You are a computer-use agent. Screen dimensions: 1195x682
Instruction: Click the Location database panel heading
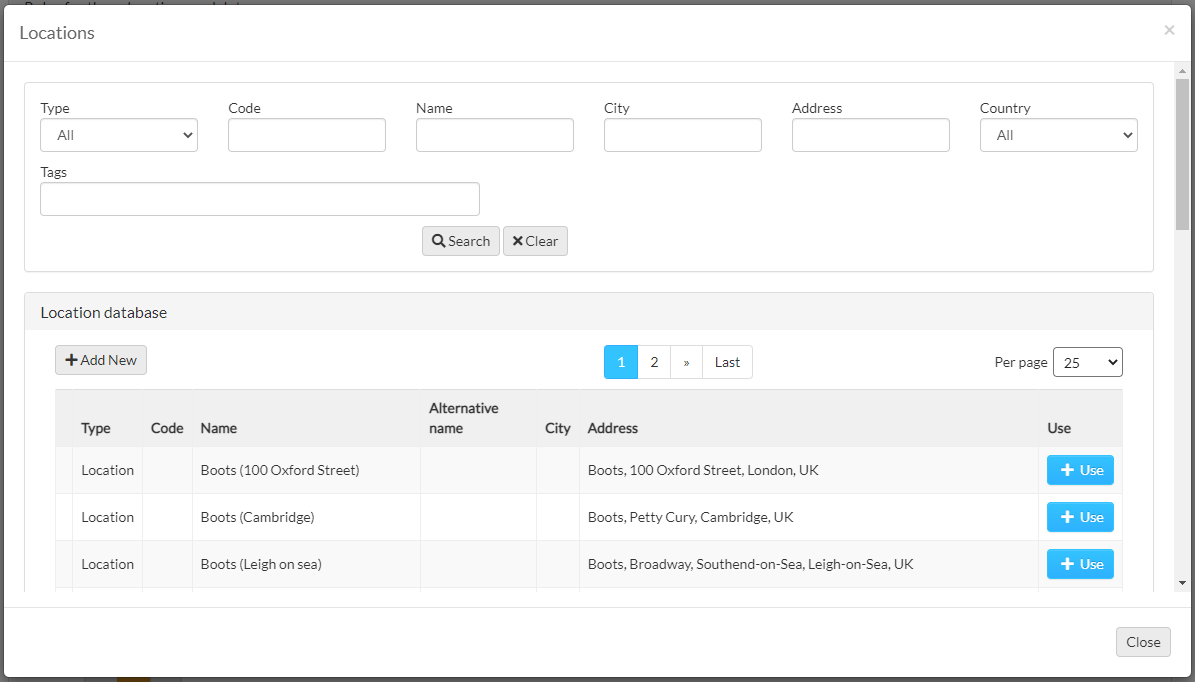click(x=104, y=312)
